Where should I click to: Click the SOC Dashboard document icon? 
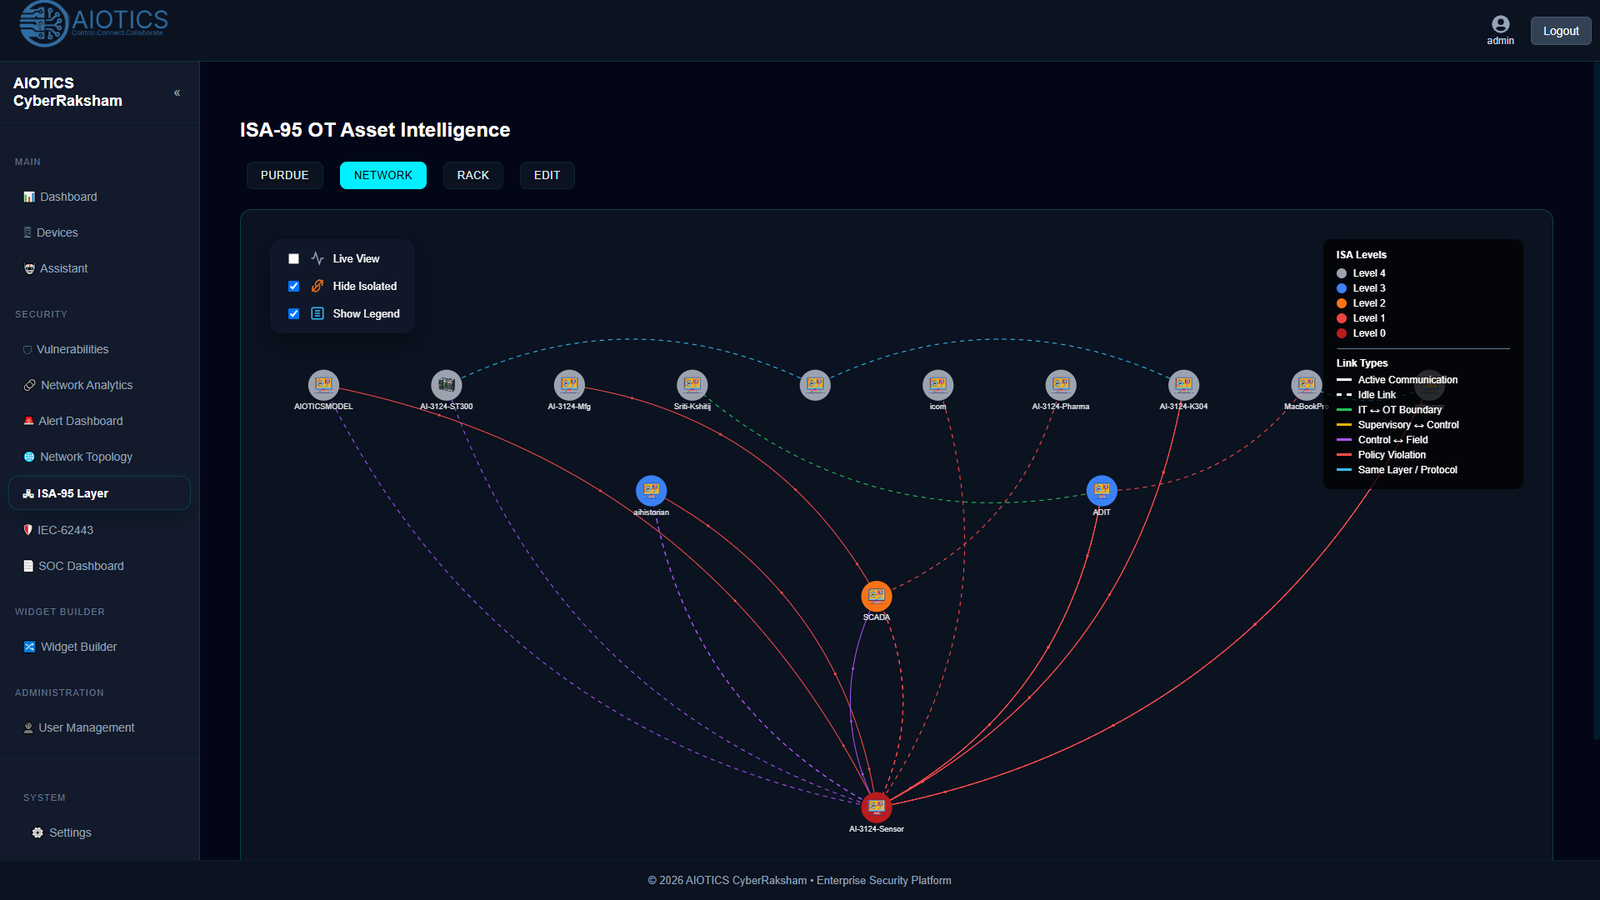pos(28,566)
